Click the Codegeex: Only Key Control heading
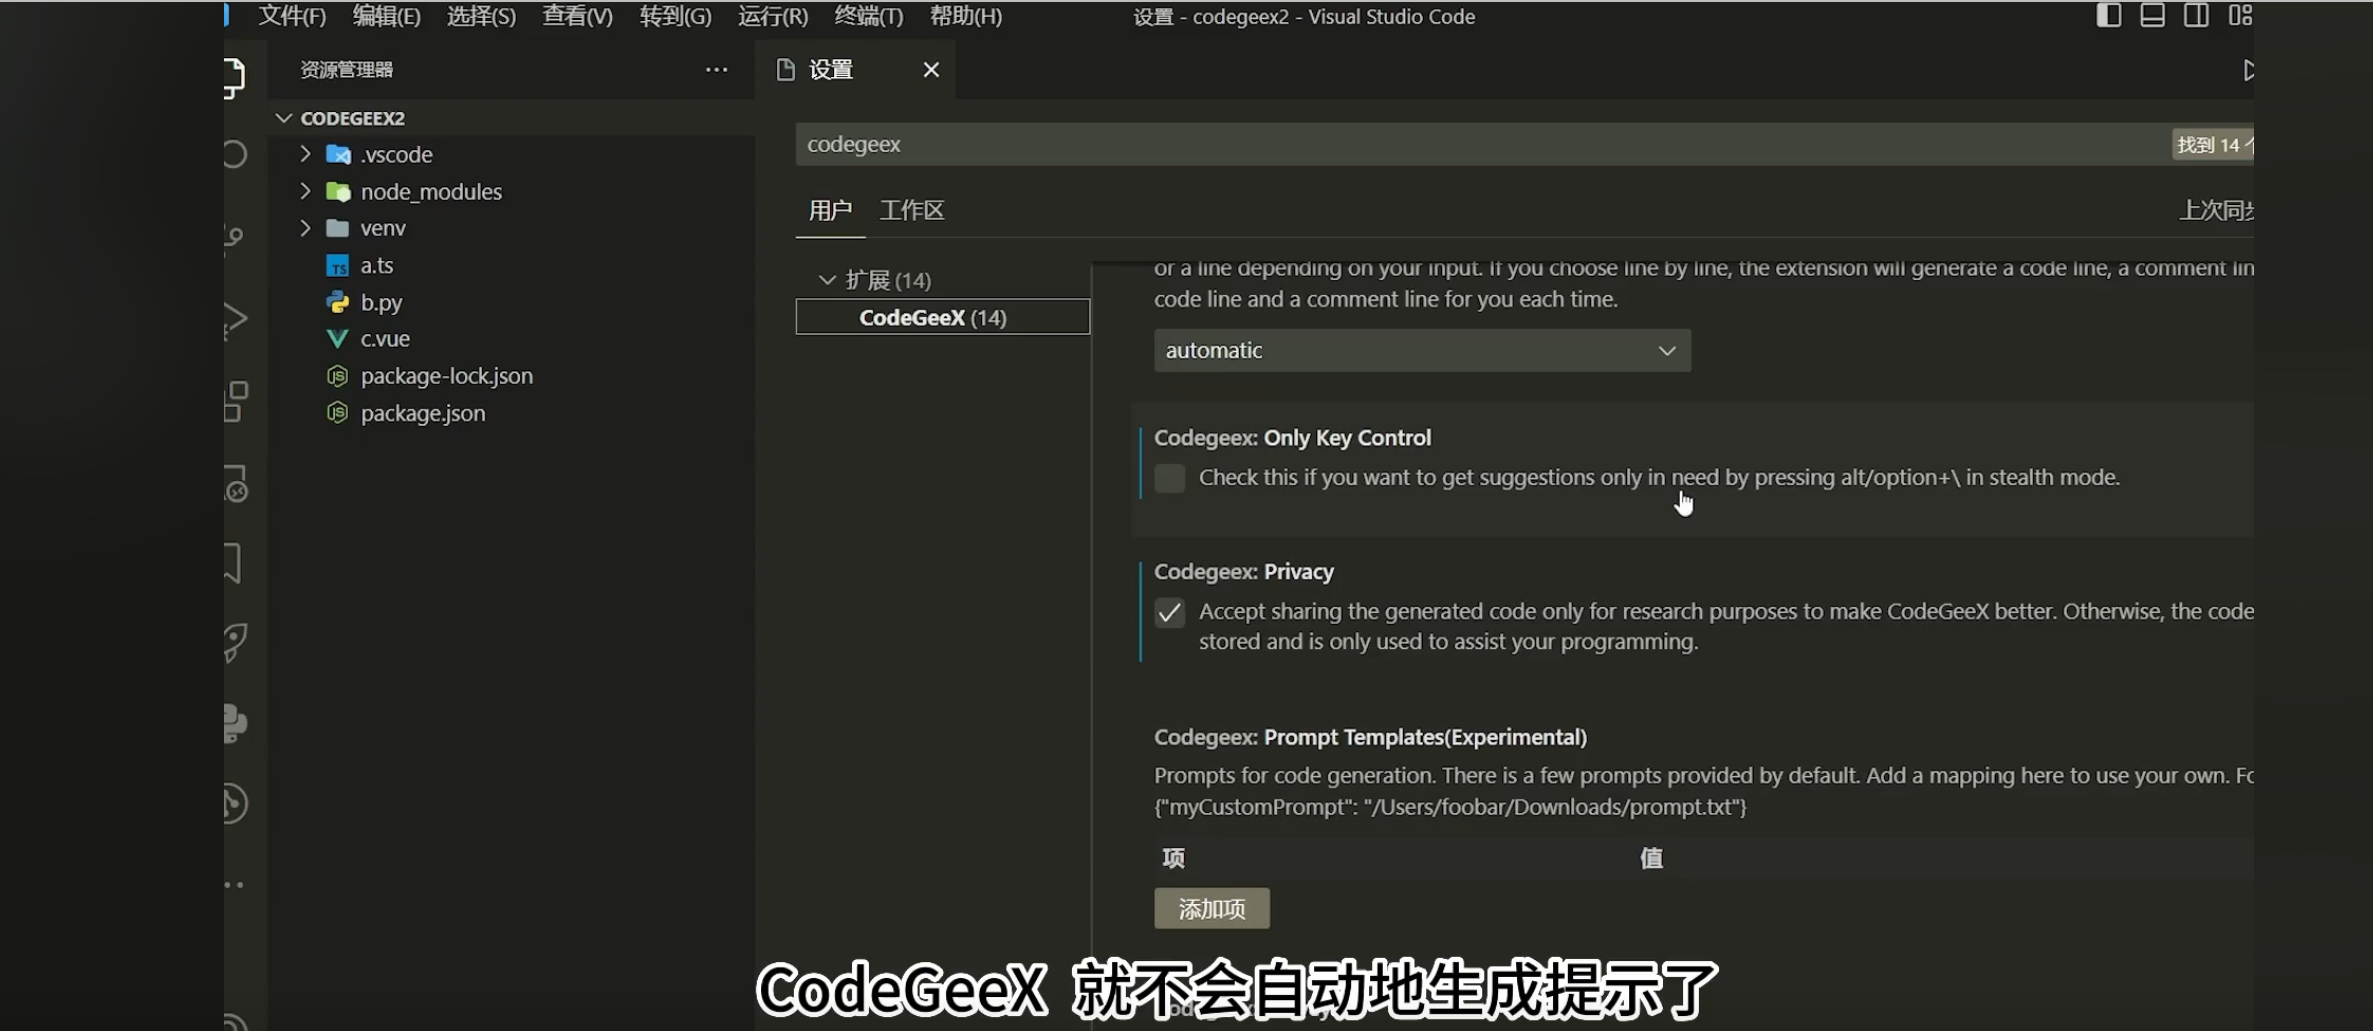This screenshot has height=1031, width=2373. (1292, 438)
